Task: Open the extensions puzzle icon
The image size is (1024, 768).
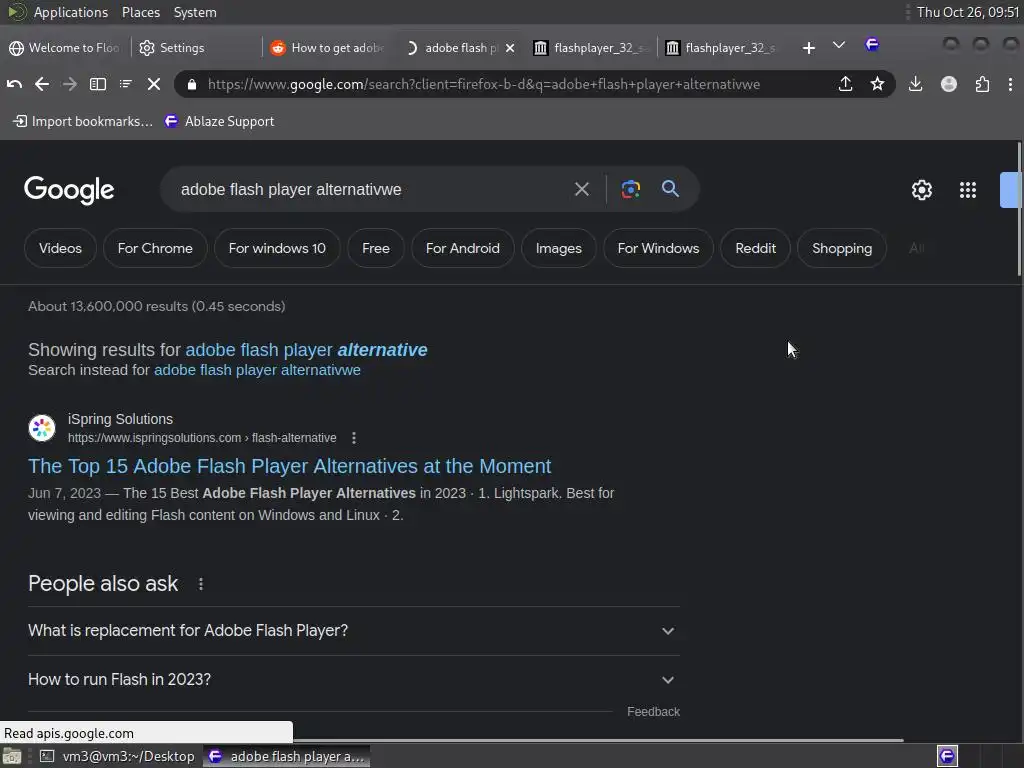Action: 982,84
